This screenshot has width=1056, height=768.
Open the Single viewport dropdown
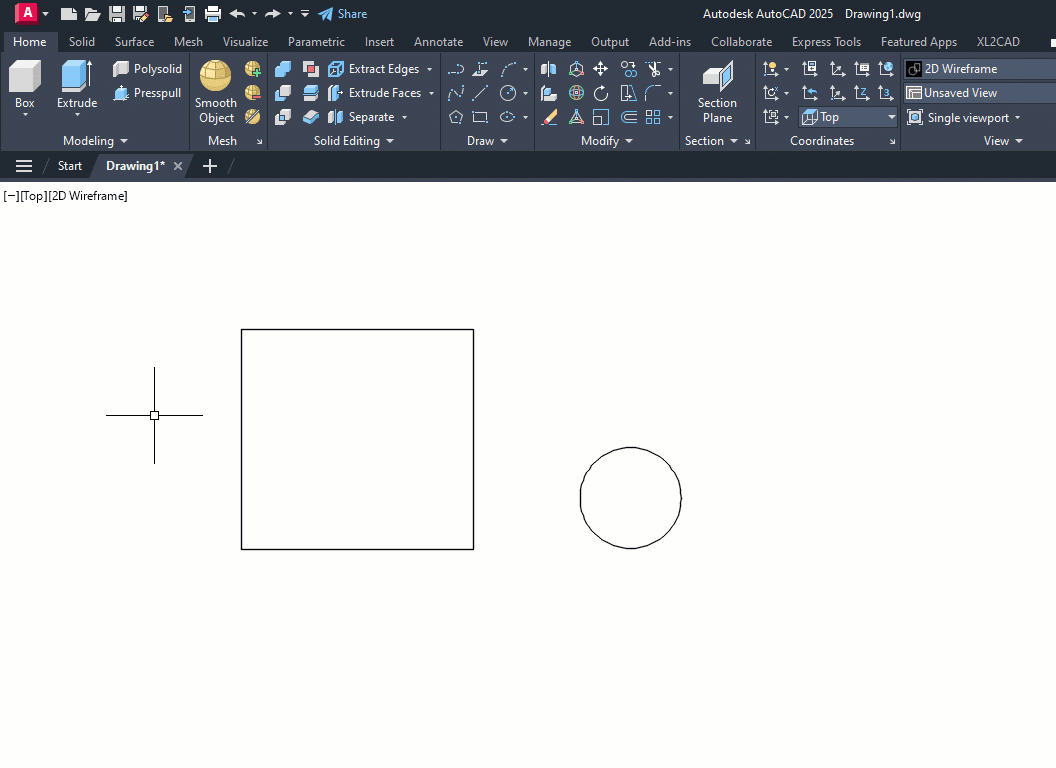[964, 118]
